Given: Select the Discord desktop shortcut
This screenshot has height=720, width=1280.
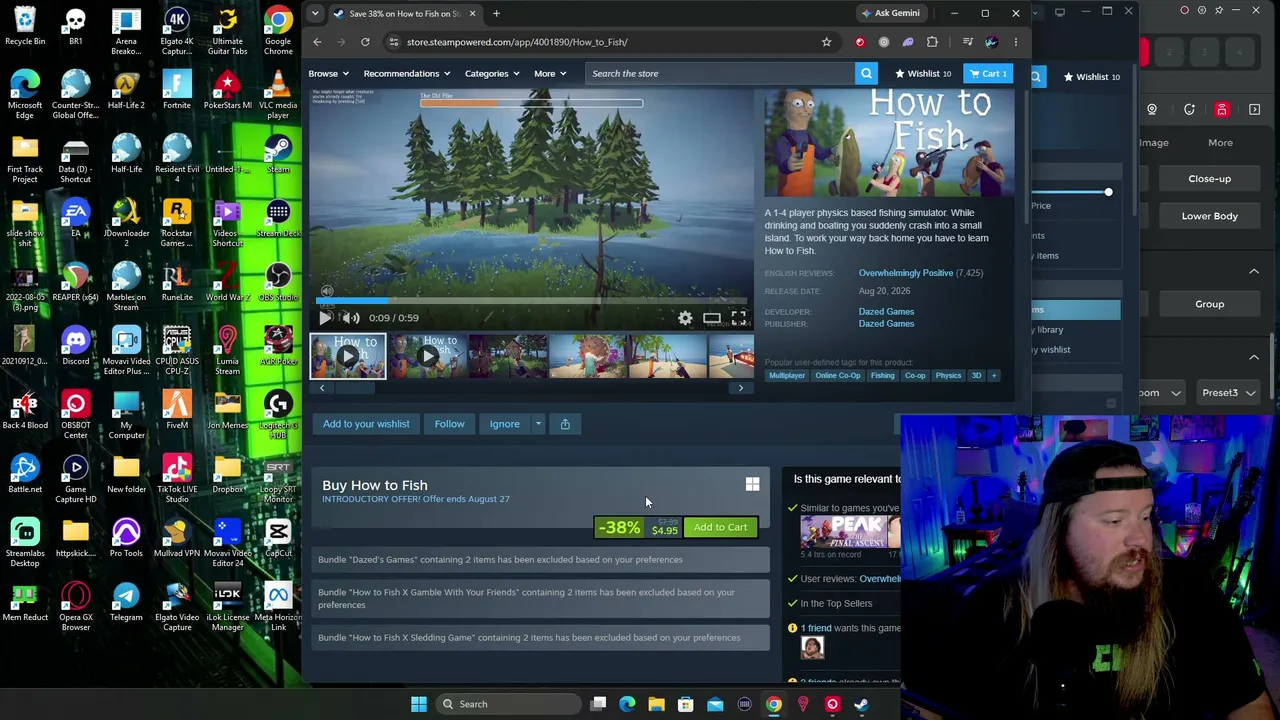Looking at the screenshot, I should tap(76, 347).
